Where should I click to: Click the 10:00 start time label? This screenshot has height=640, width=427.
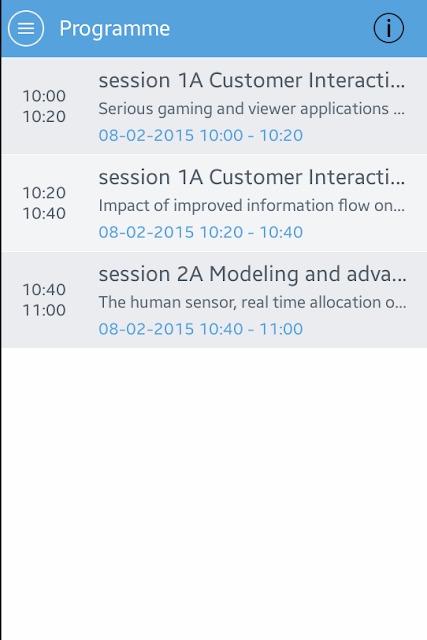point(44,96)
